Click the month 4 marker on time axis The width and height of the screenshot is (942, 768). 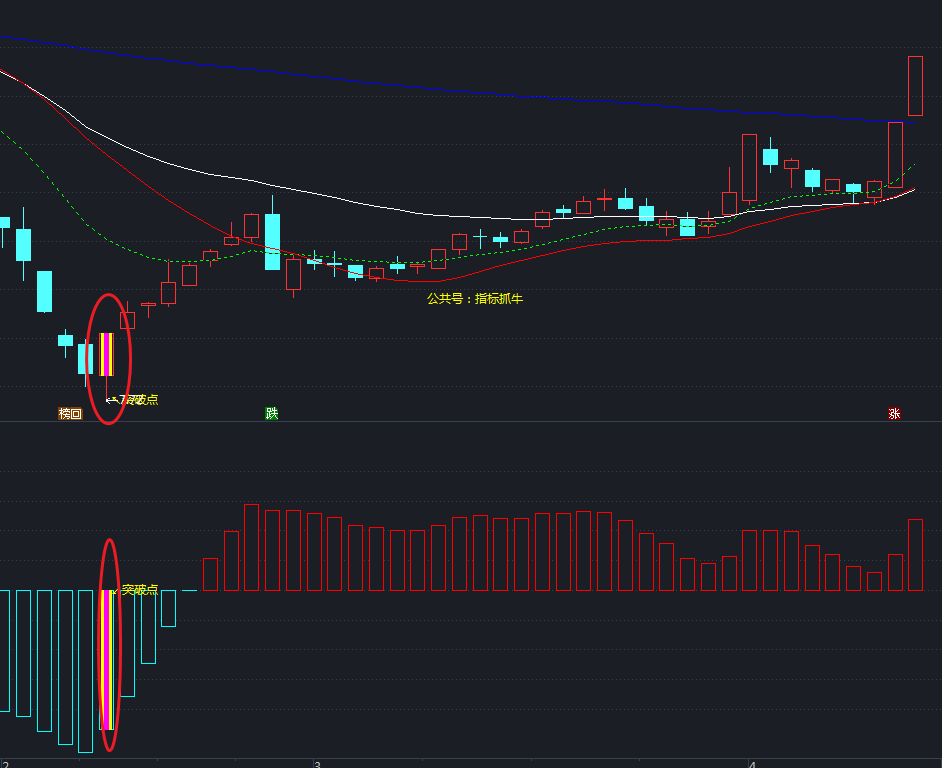pos(752,763)
